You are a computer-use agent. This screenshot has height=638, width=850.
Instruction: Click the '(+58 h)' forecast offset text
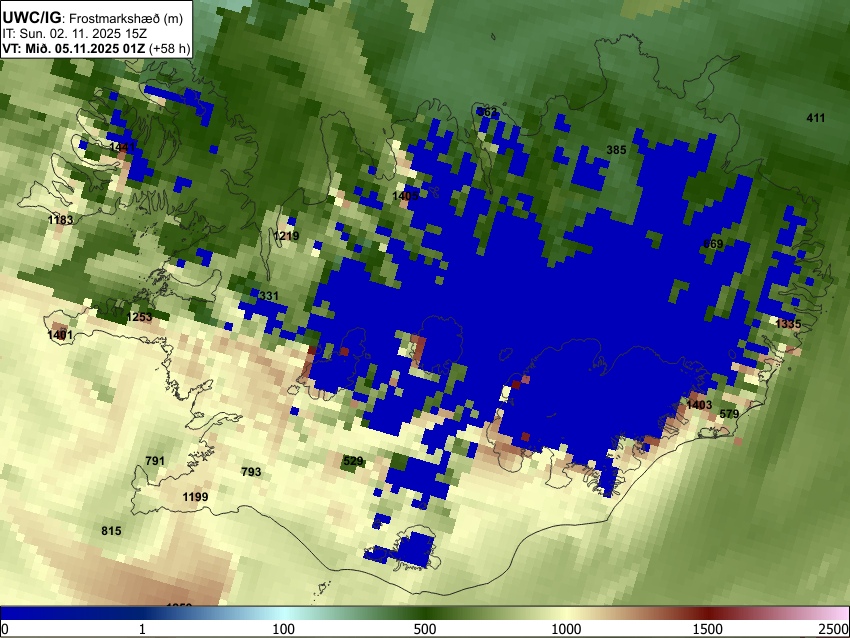click(x=169, y=48)
